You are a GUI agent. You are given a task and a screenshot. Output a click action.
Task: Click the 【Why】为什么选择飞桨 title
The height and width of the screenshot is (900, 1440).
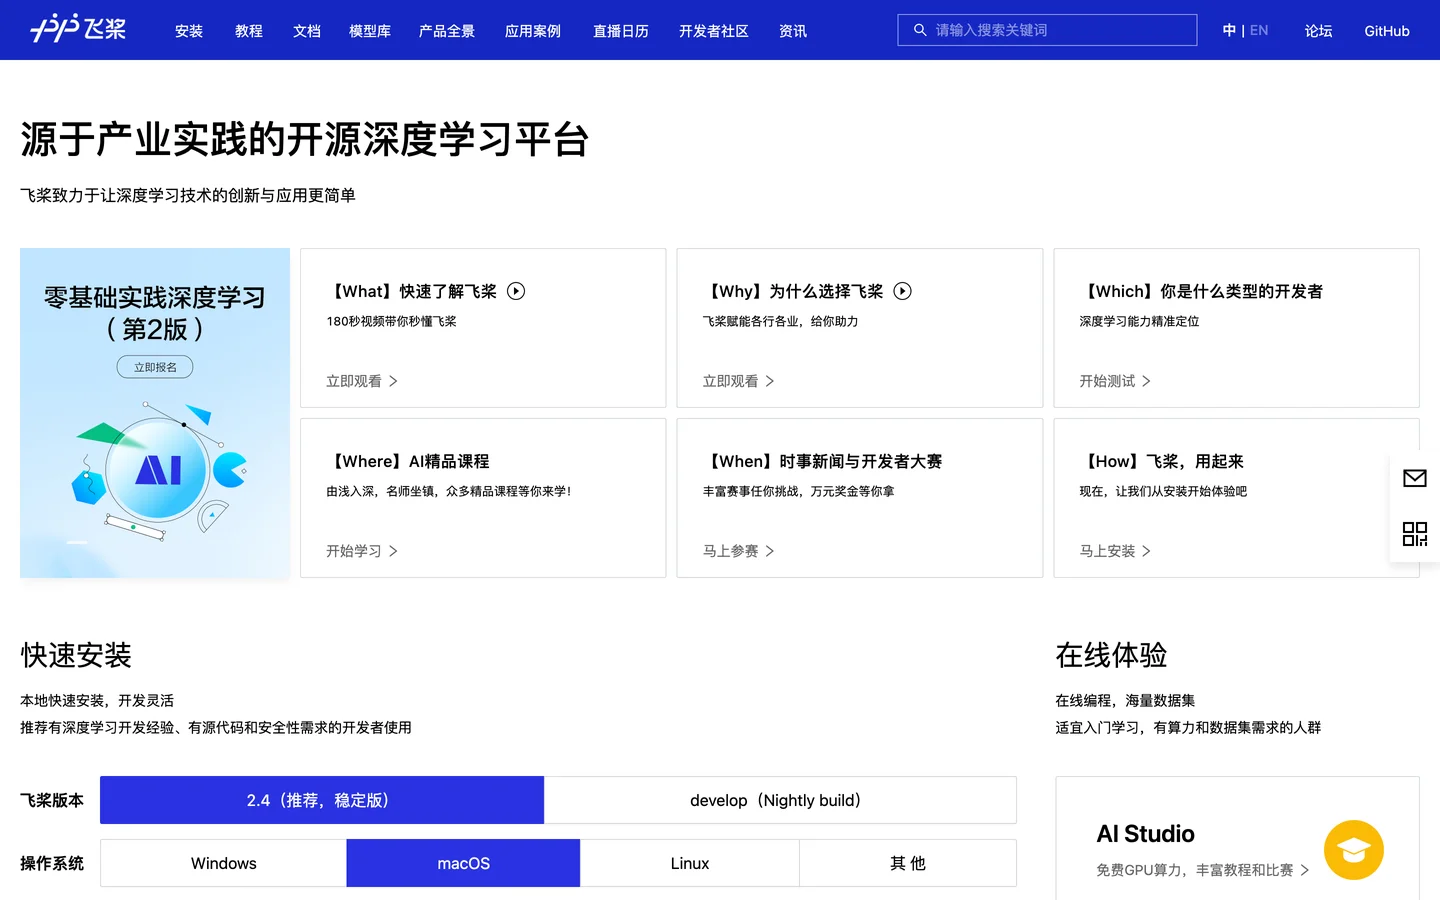793,291
